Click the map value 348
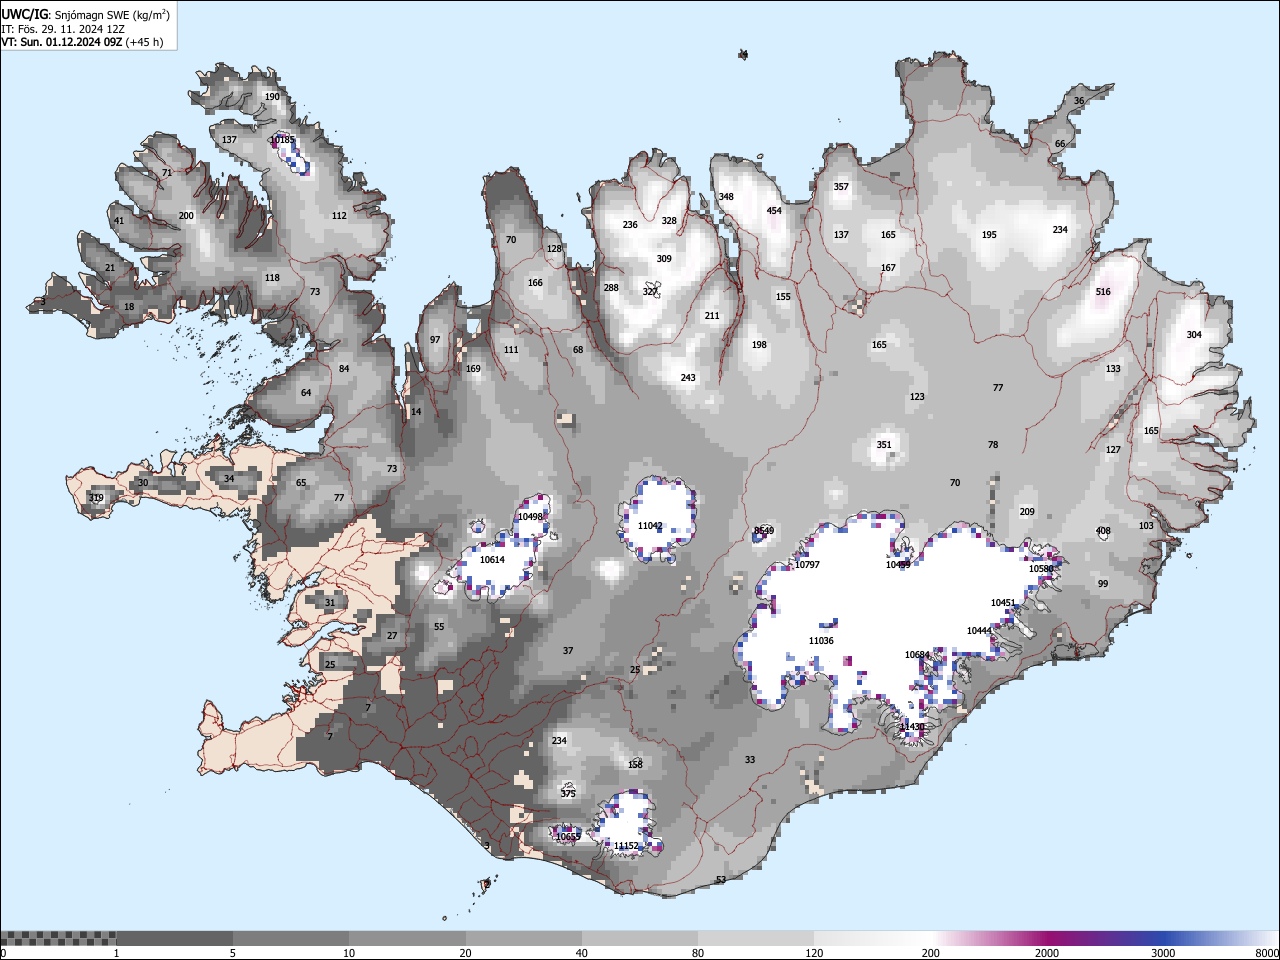This screenshot has width=1280, height=960. 726,197
